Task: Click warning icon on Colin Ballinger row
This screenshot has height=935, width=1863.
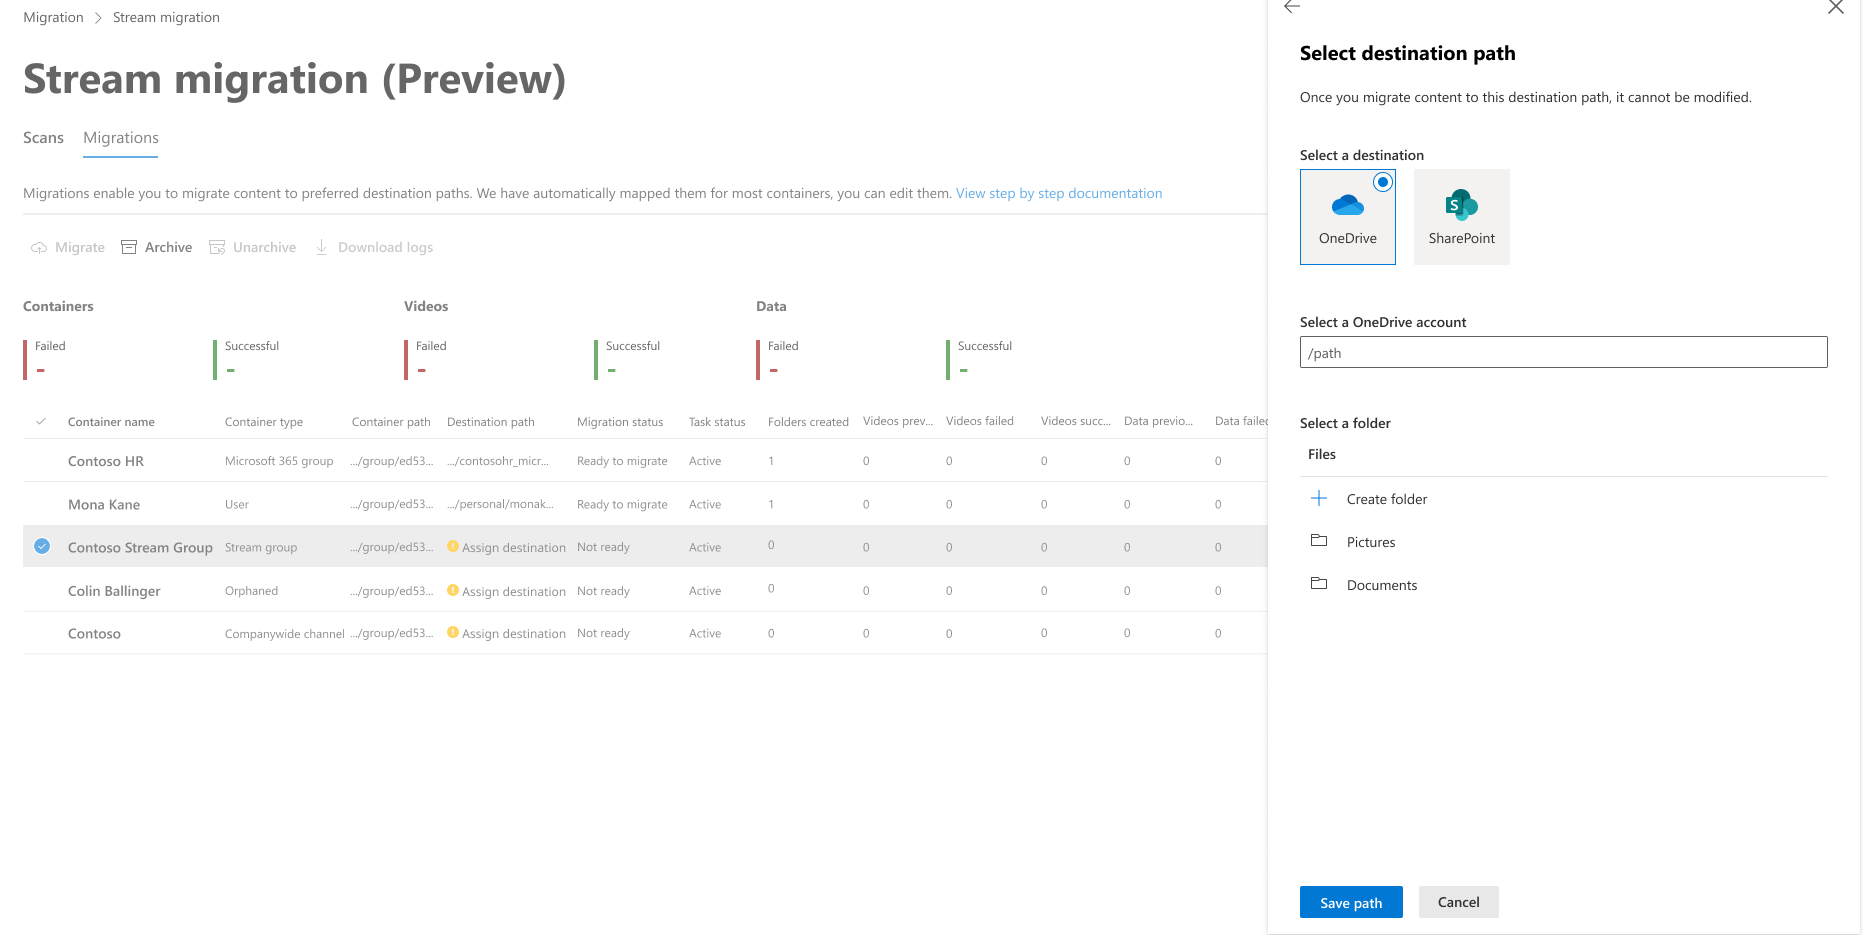Action: [453, 590]
